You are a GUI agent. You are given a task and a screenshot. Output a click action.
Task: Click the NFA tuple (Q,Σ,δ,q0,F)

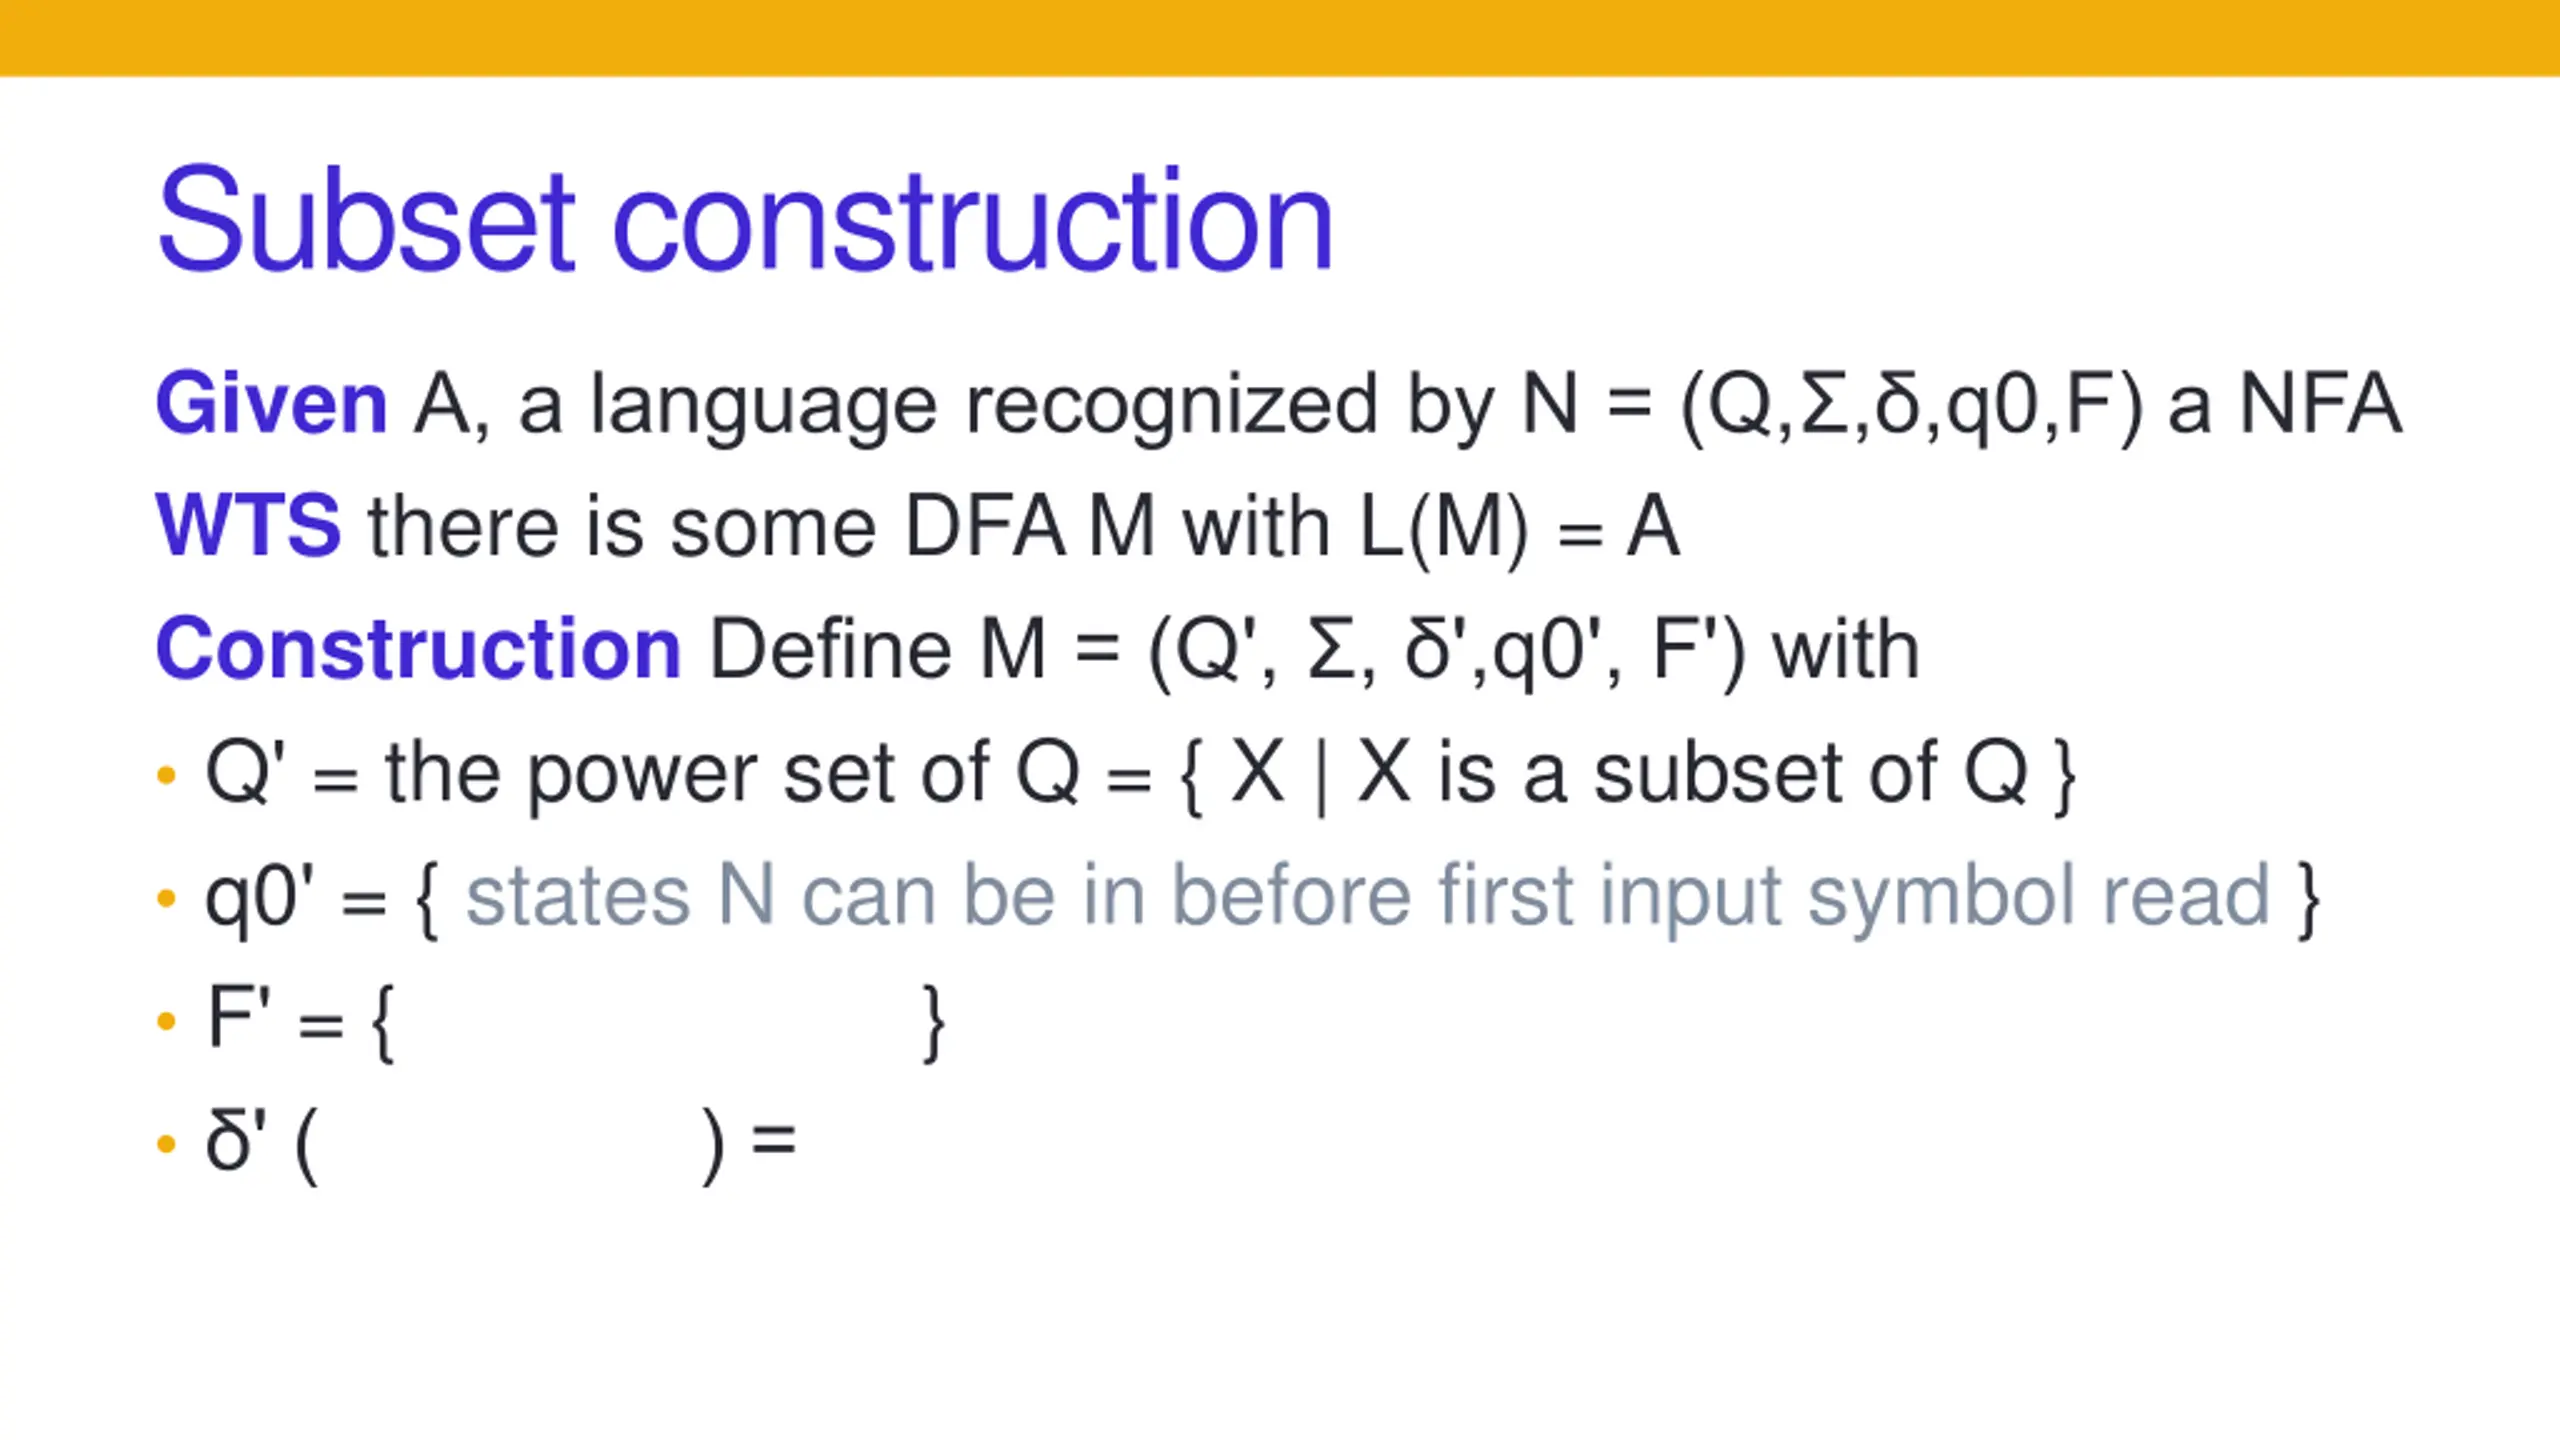tap(1912, 405)
